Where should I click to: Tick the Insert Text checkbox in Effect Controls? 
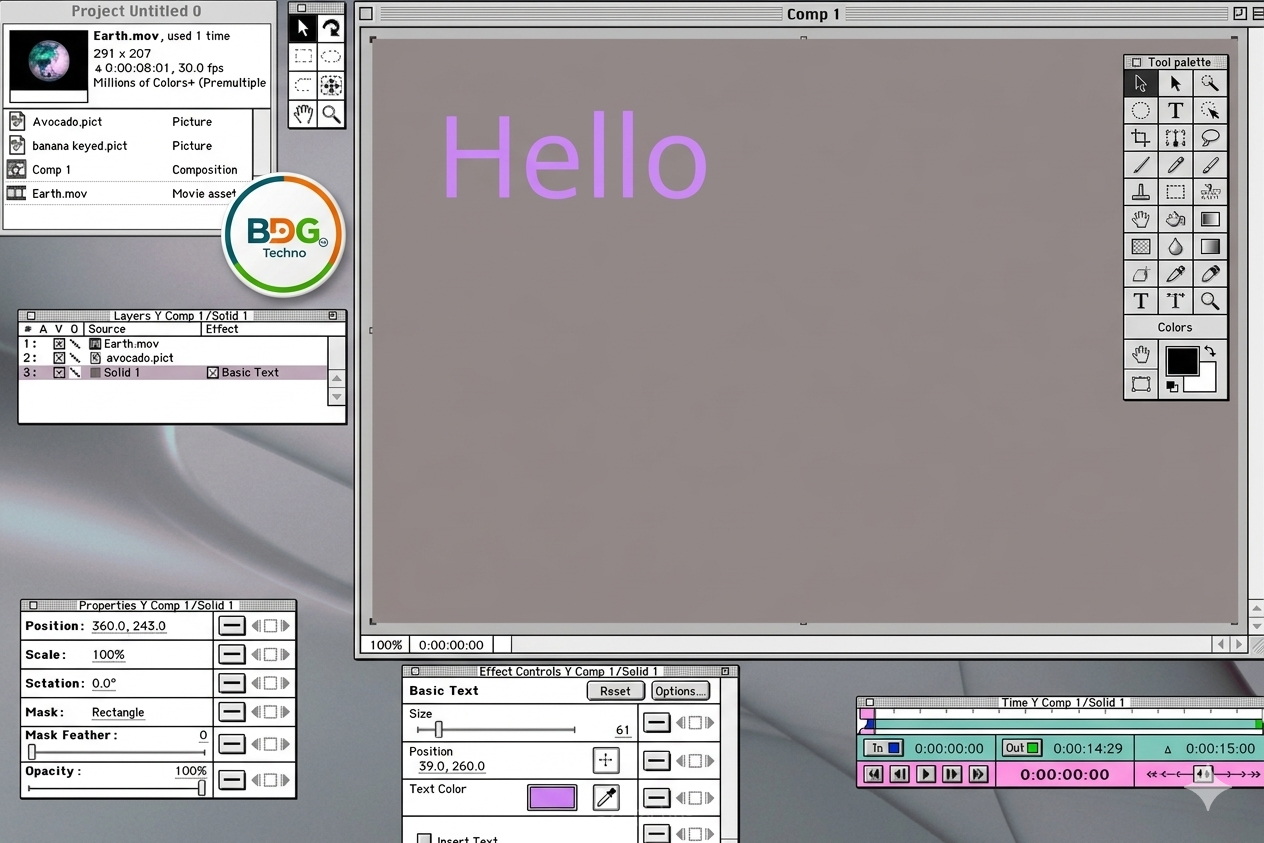(424, 839)
